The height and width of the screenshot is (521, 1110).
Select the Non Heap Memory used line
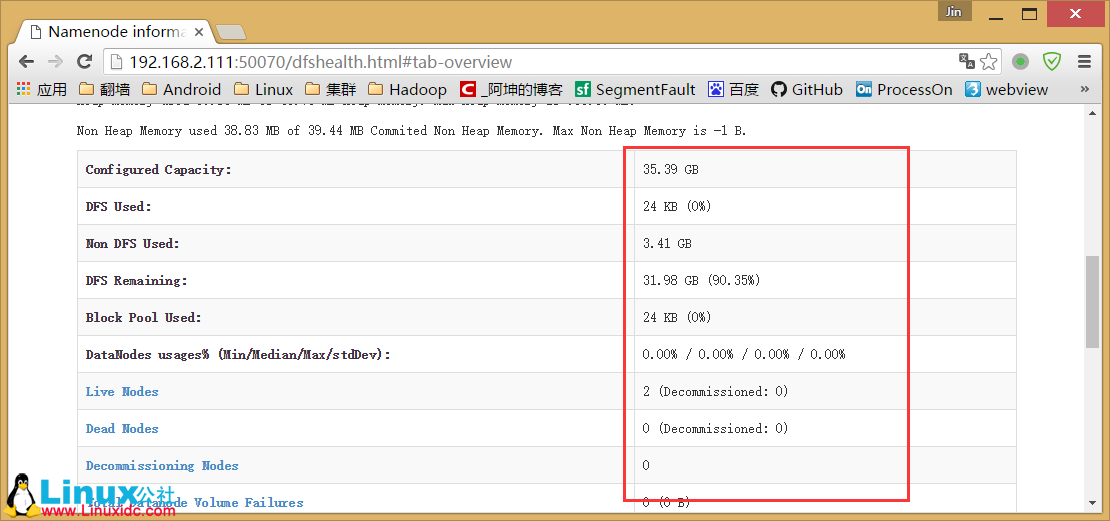(411, 131)
